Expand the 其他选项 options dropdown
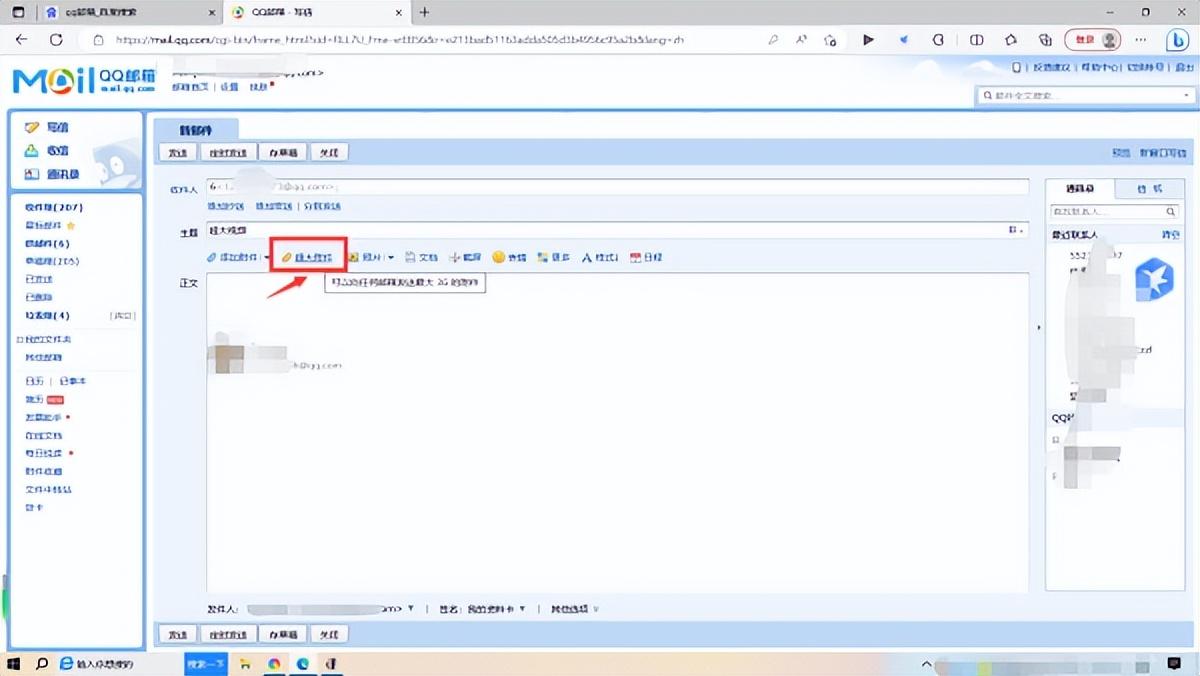The image size is (1200, 676). click(x=596, y=609)
